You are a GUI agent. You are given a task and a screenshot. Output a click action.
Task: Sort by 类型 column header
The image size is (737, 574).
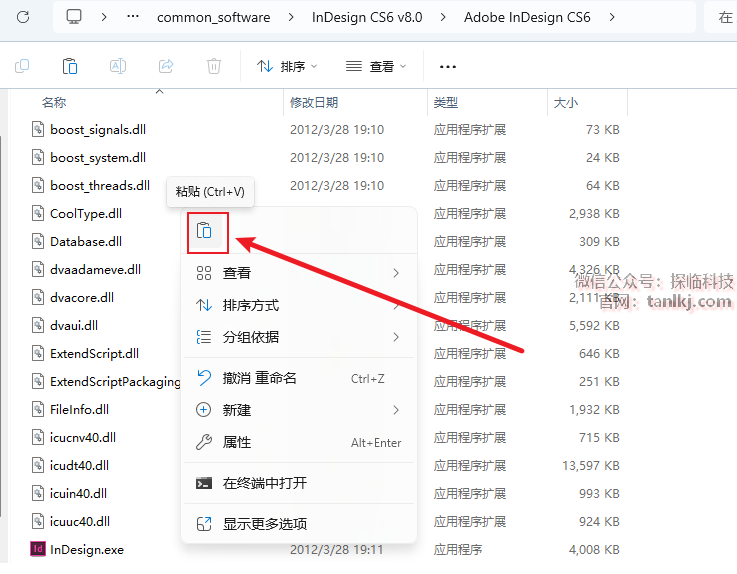(x=446, y=102)
